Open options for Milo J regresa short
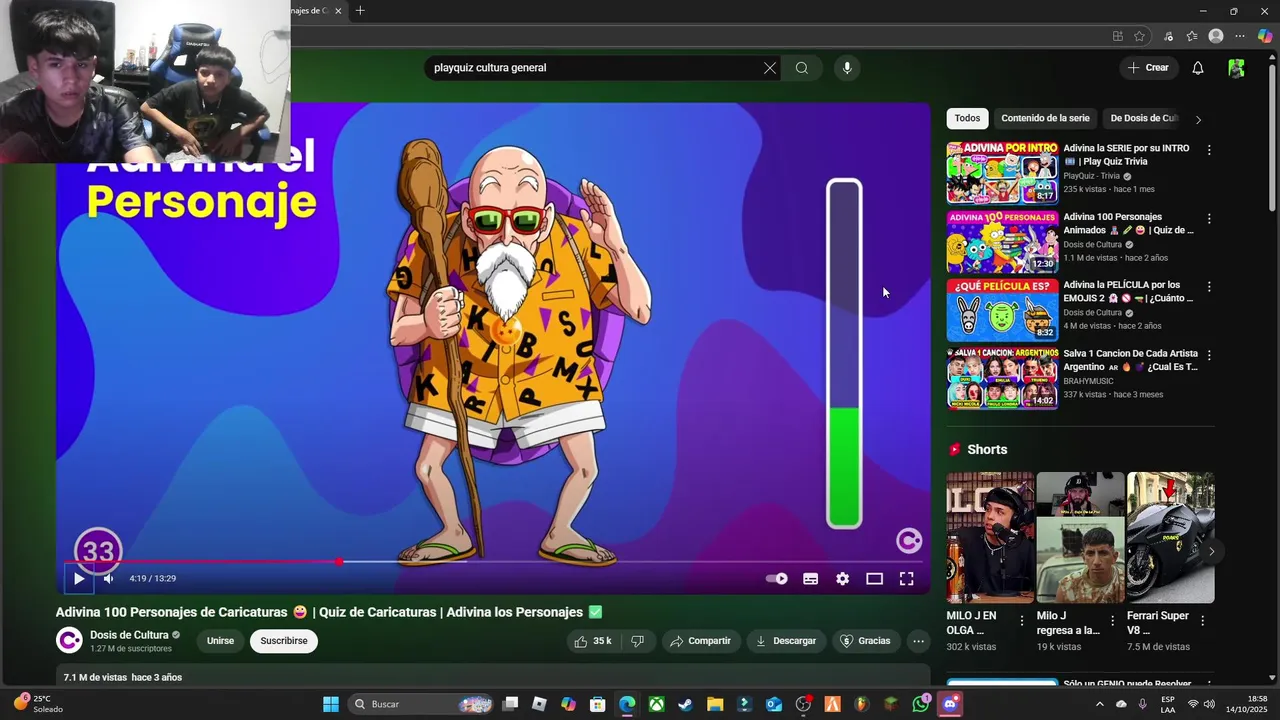Viewport: 1280px width, 720px height. coord(1112,620)
